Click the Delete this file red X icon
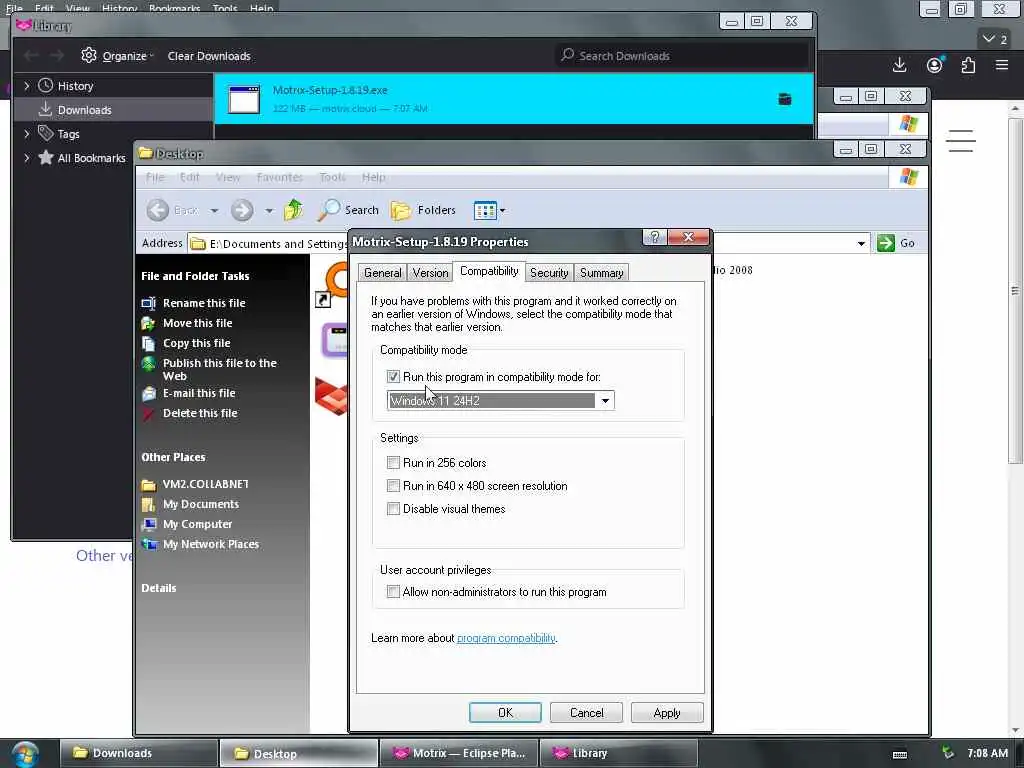Image resolution: width=1024 pixels, height=768 pixels. (x=148, y=413)
